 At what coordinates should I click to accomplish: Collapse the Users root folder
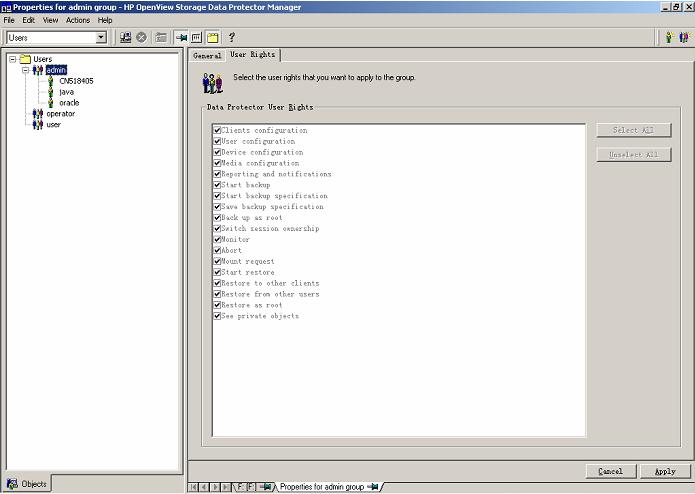pyautogui.click(x=13, y=59)
